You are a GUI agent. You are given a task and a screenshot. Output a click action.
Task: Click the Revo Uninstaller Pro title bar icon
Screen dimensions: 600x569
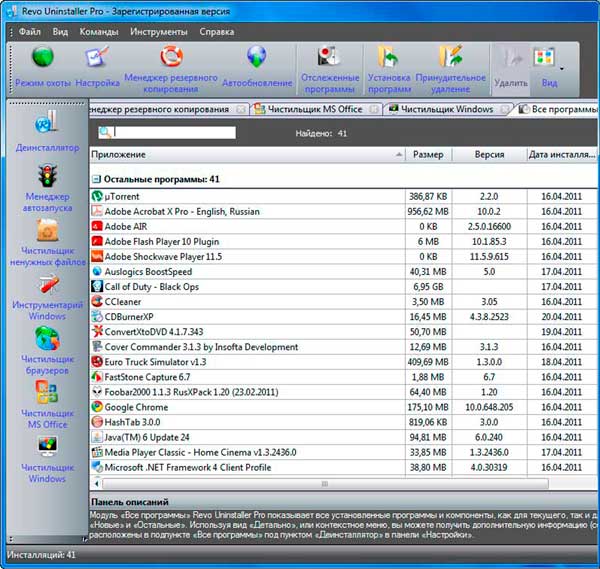pyautogui.click(x=11, y=11)
